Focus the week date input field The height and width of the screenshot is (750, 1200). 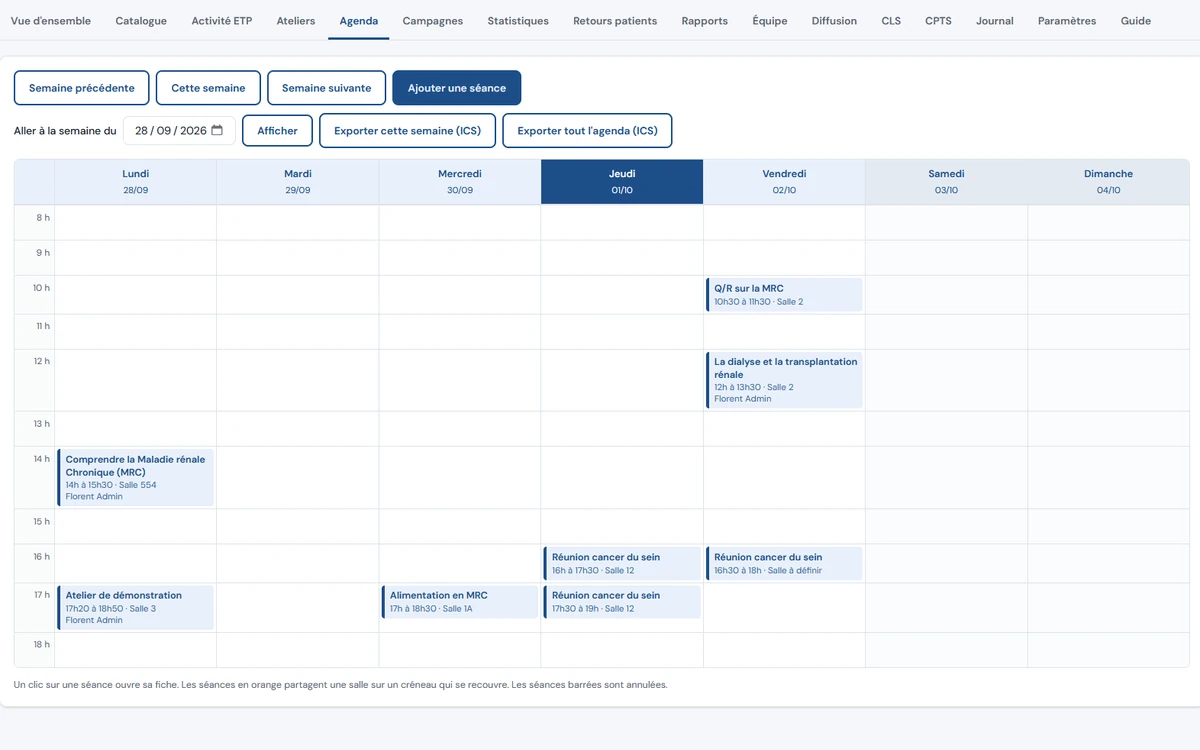[179, 131]
